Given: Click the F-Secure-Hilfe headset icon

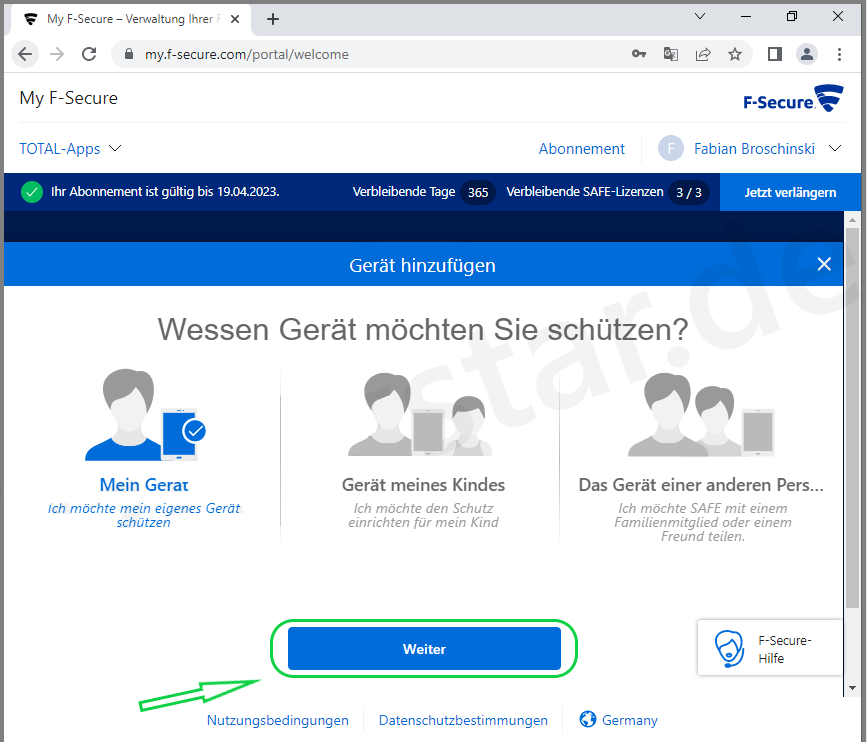Looking at the screenshot, I should click(x=729, y=649).
